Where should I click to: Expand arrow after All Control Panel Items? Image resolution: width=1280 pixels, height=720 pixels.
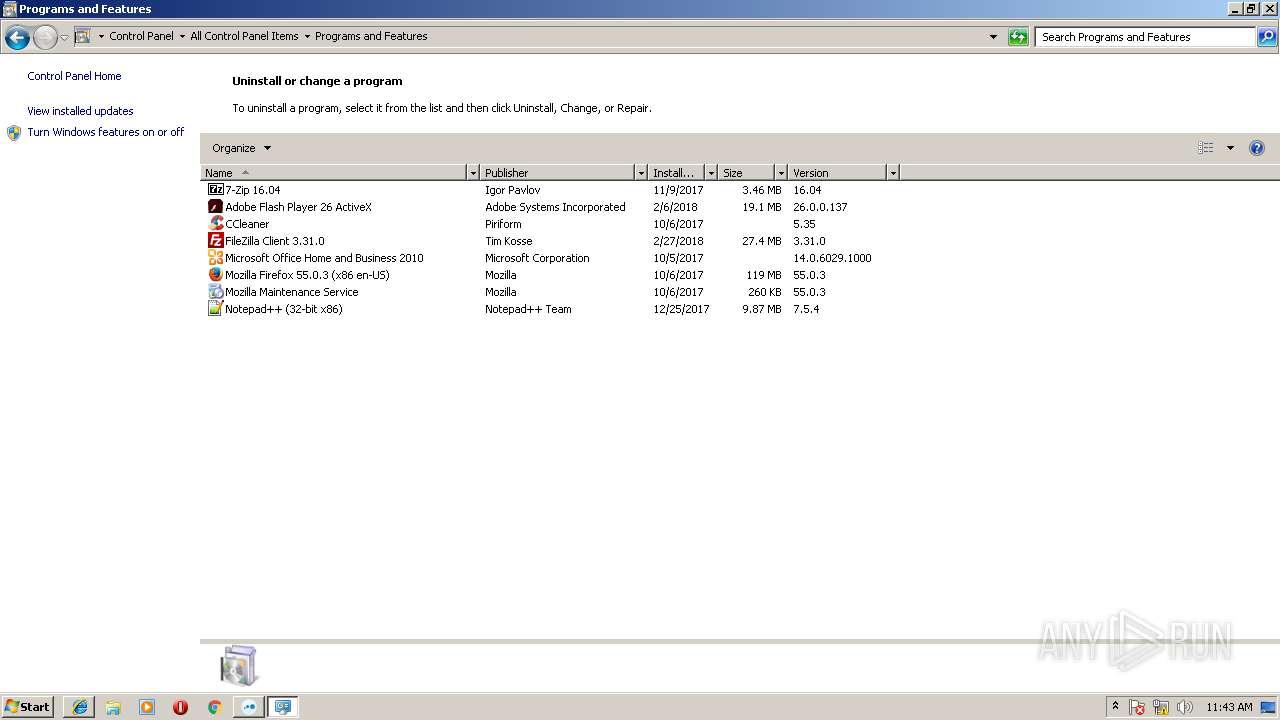click(307, 36)
